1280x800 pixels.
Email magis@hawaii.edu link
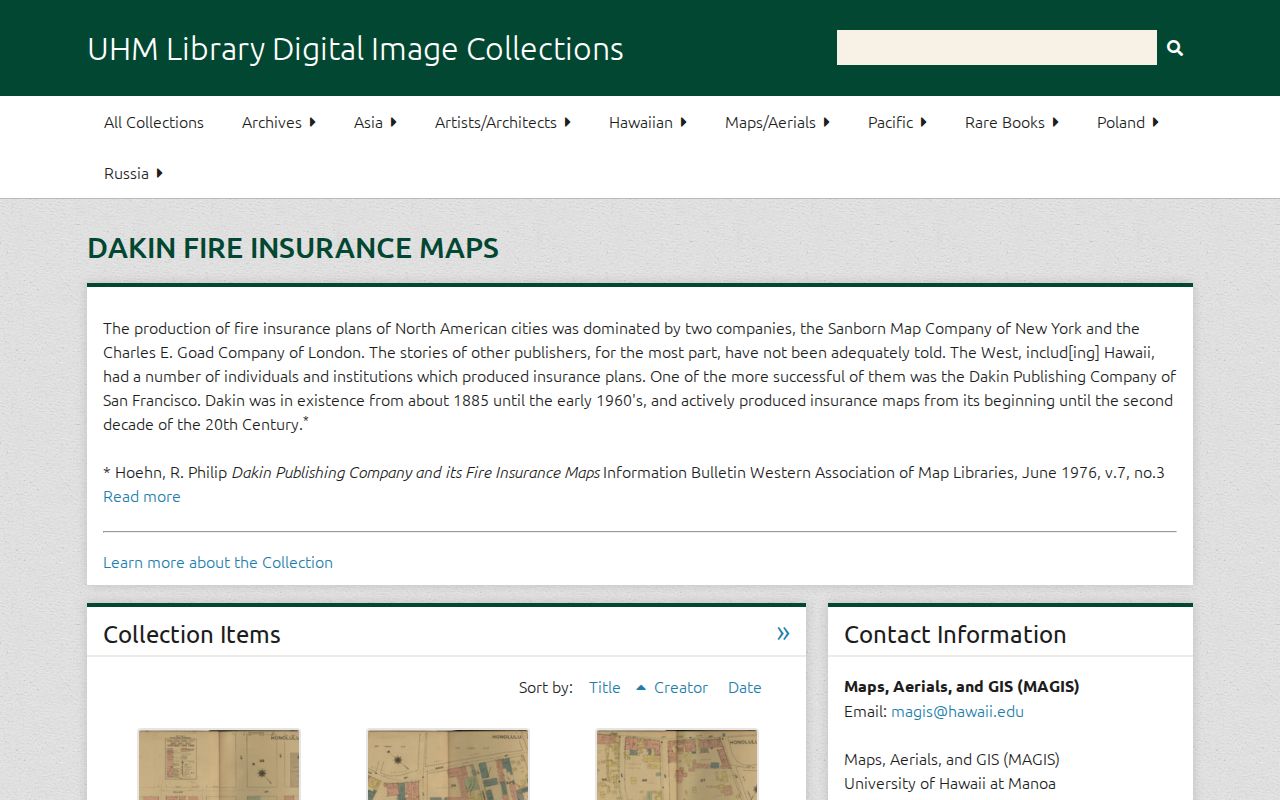tap(957, 711)
